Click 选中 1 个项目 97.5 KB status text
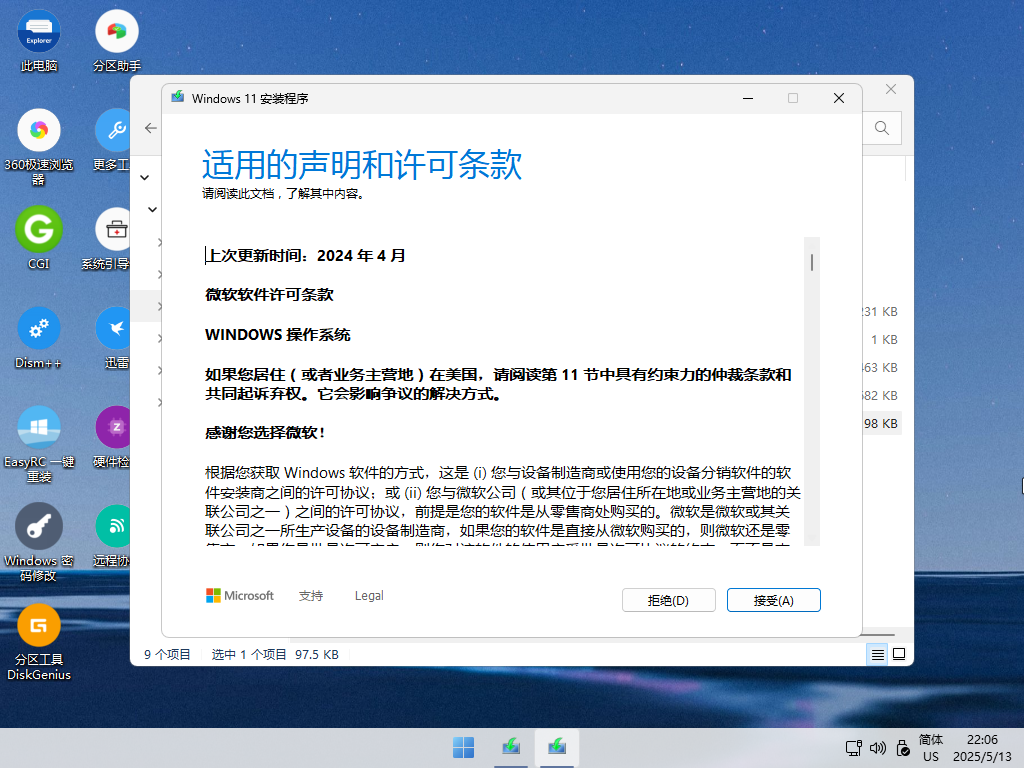1024x768 pixels. (275, 654)
